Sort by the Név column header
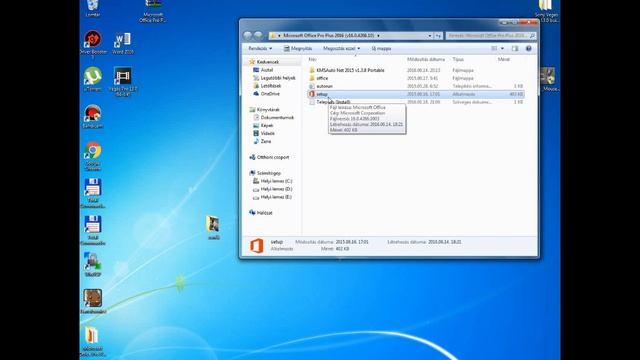 point(313,60)
